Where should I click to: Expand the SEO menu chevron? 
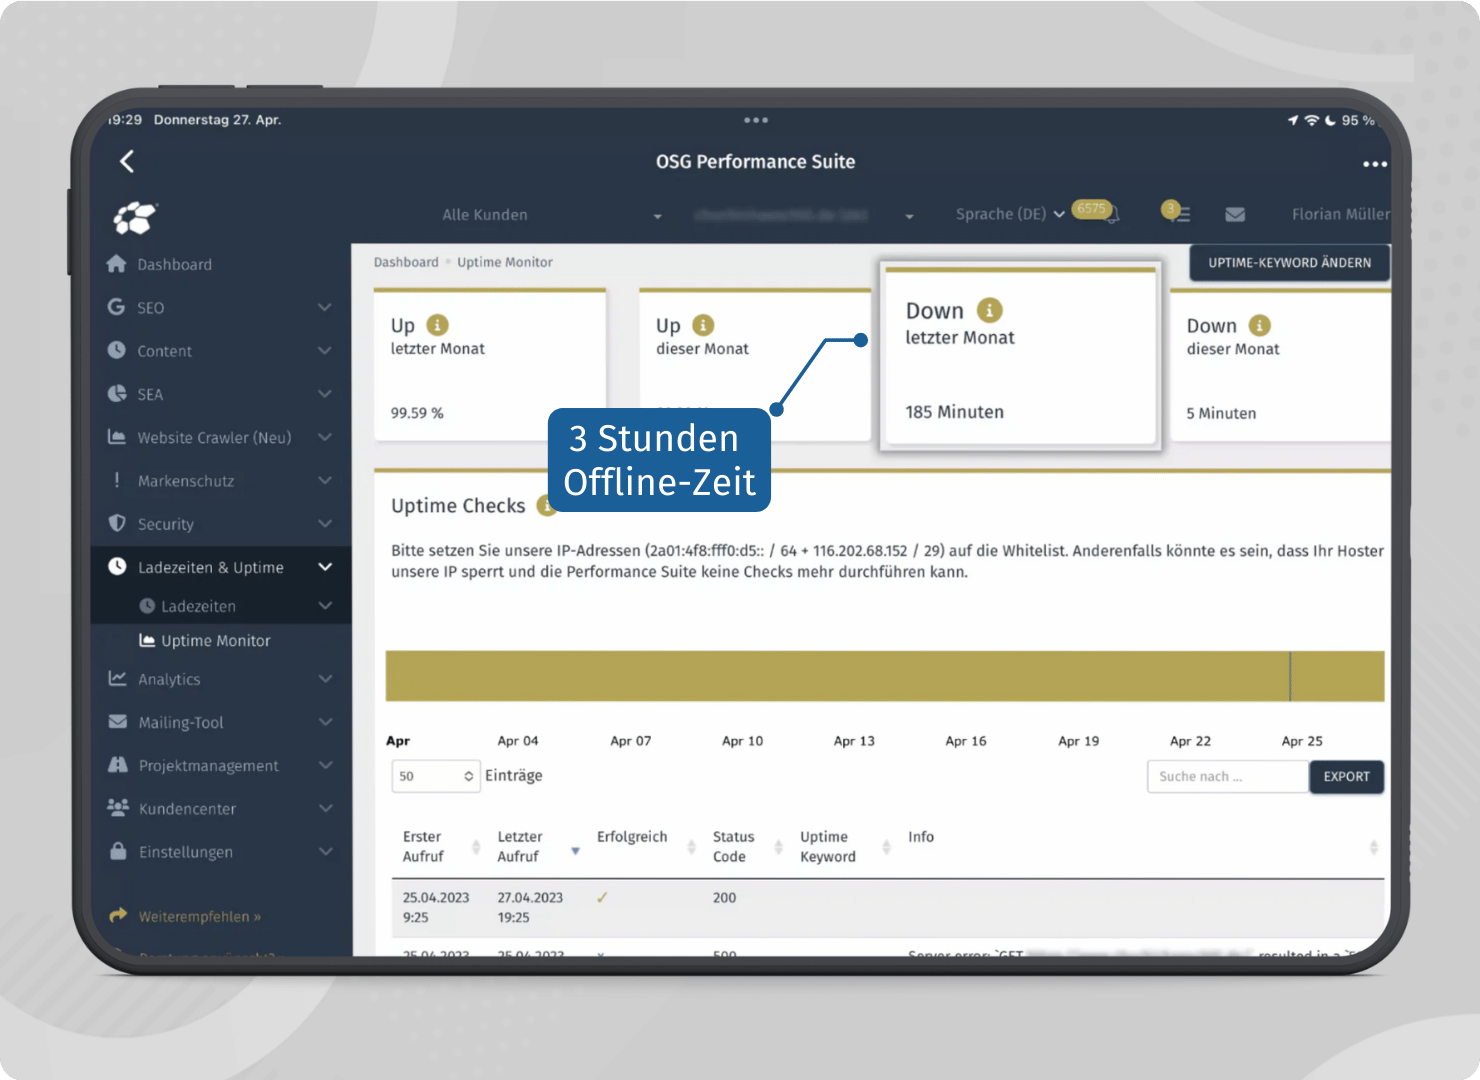(325, 307)
